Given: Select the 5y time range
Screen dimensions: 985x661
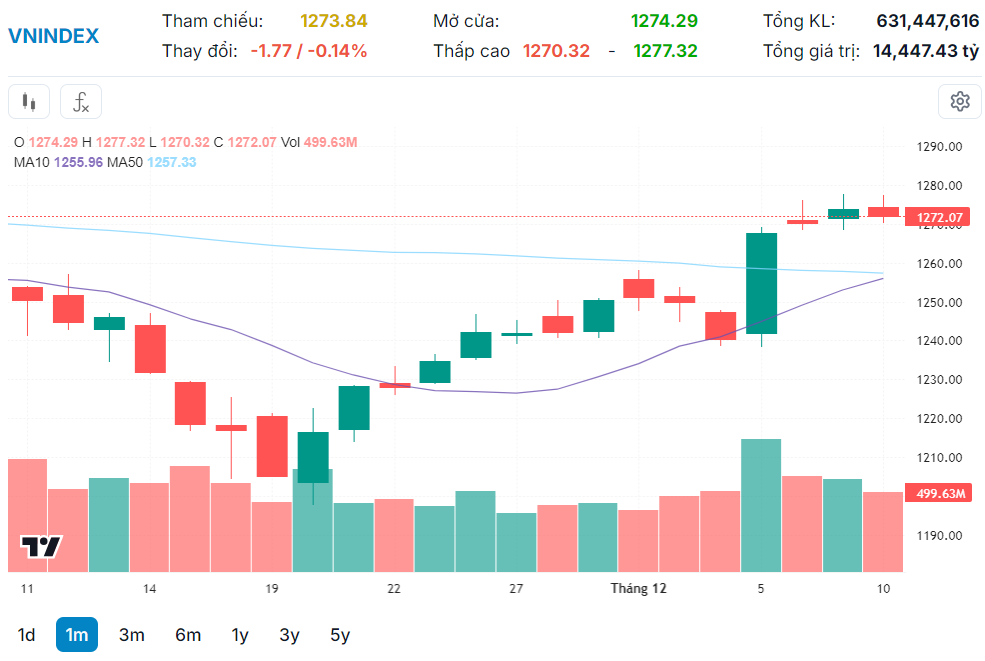Looking at the screenshot, I should click(x=340, y=635).
